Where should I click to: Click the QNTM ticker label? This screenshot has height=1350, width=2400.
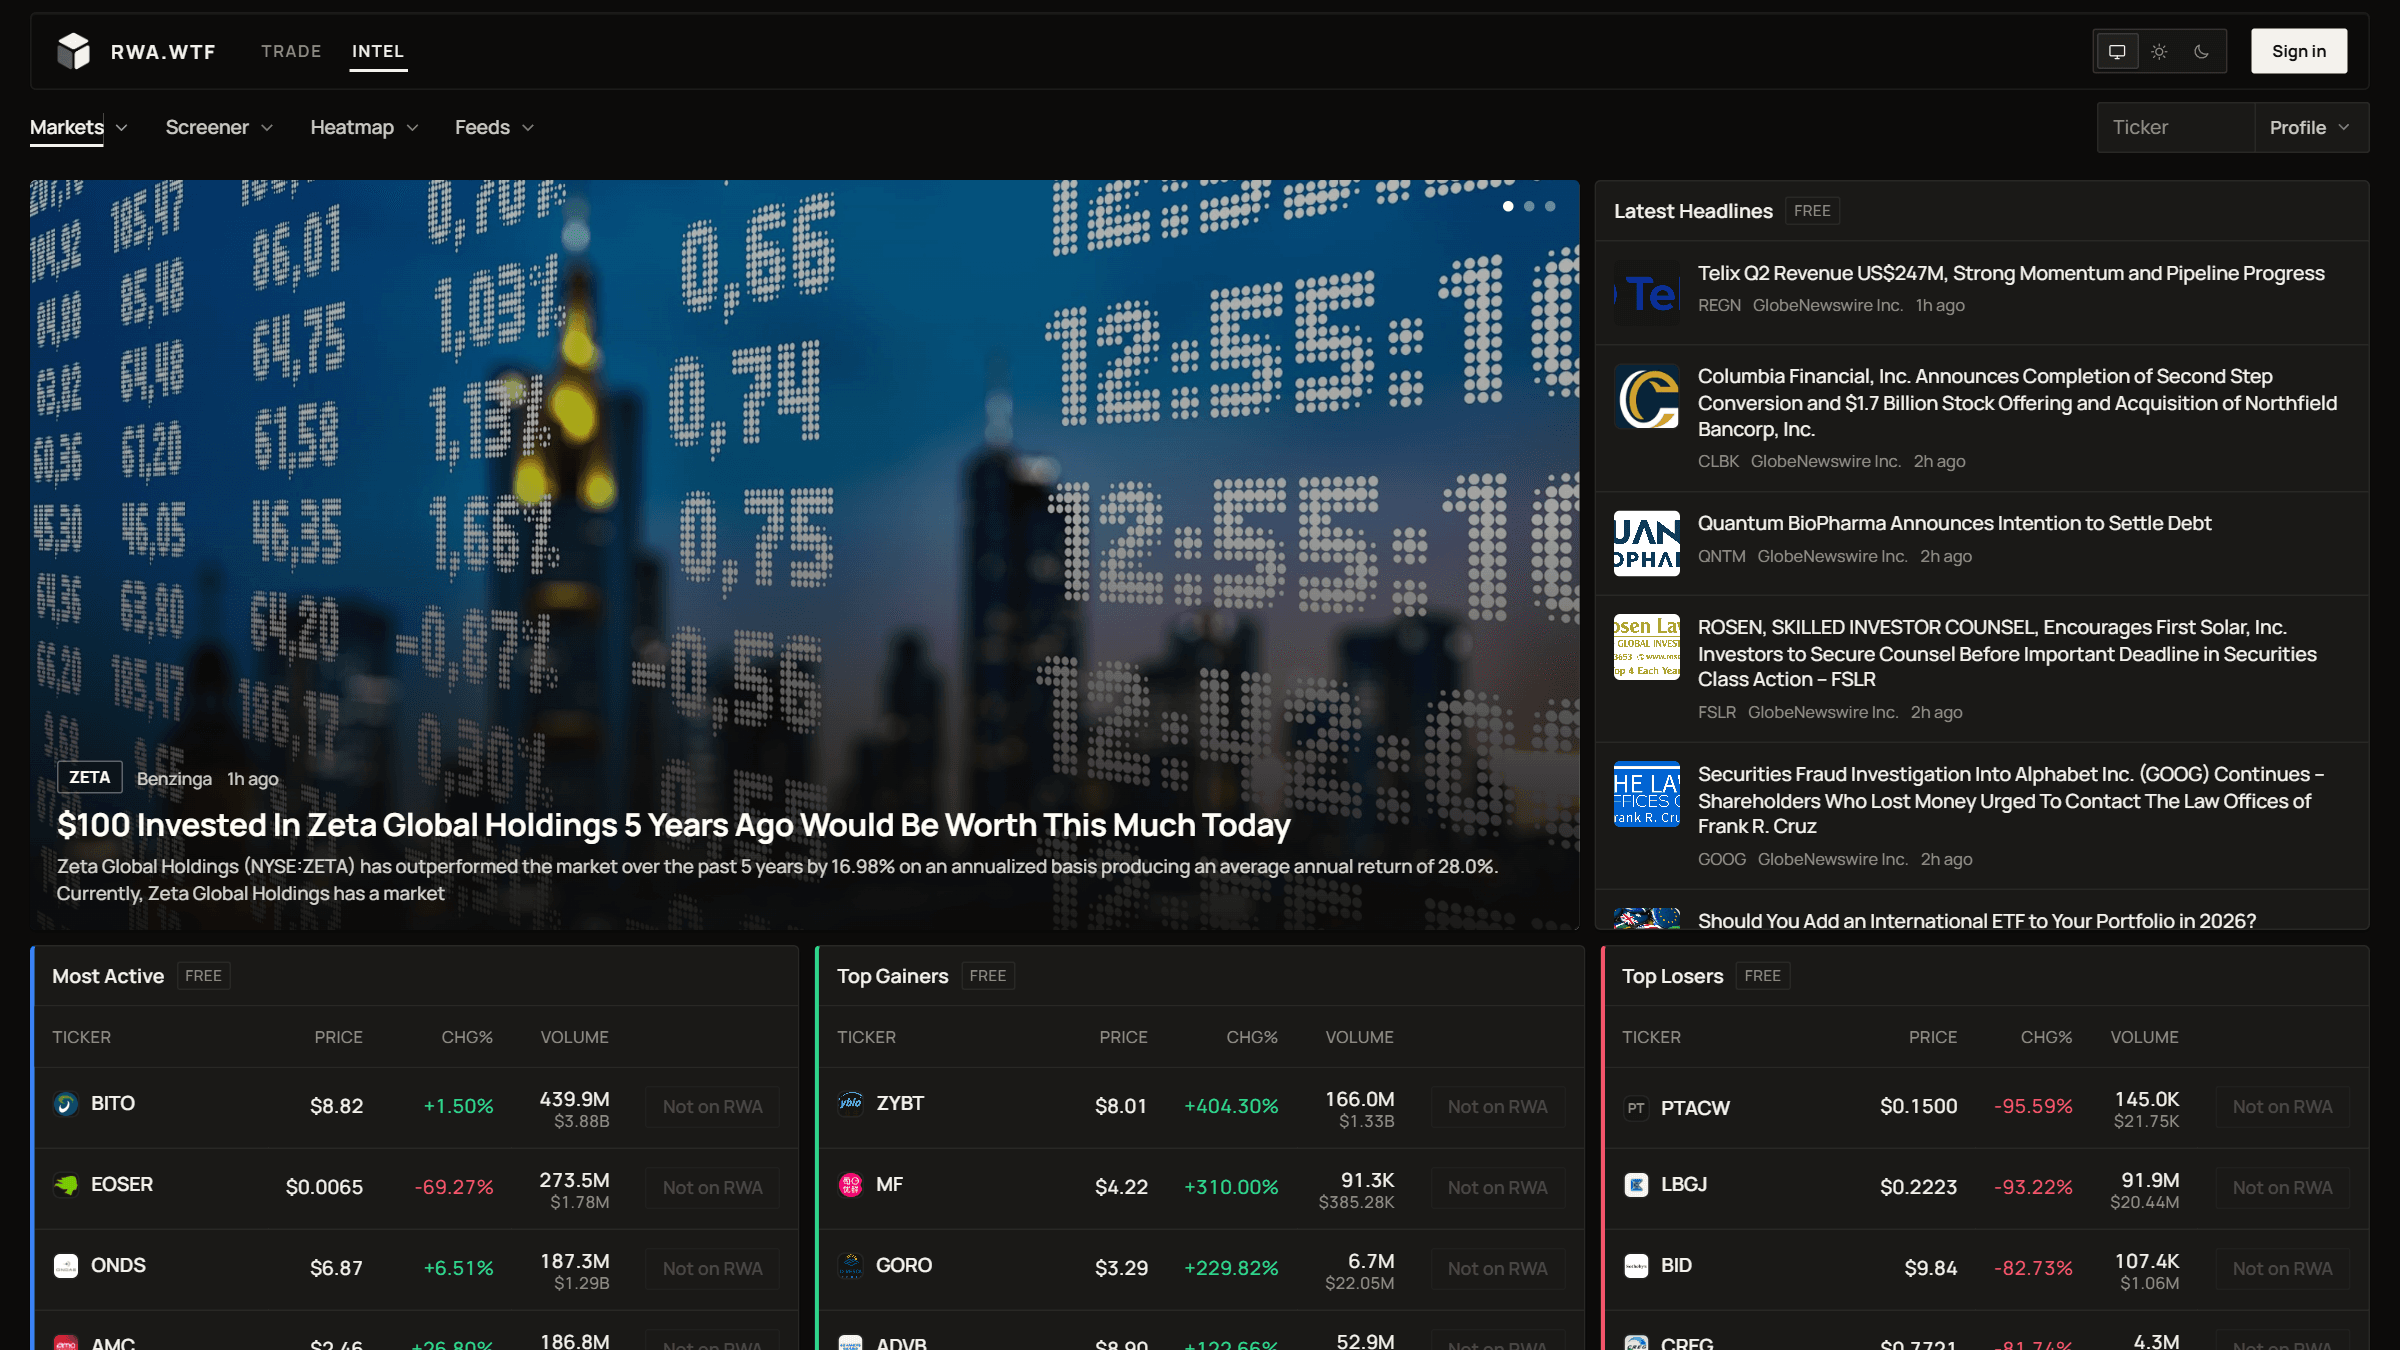[x=1721, y=556]
